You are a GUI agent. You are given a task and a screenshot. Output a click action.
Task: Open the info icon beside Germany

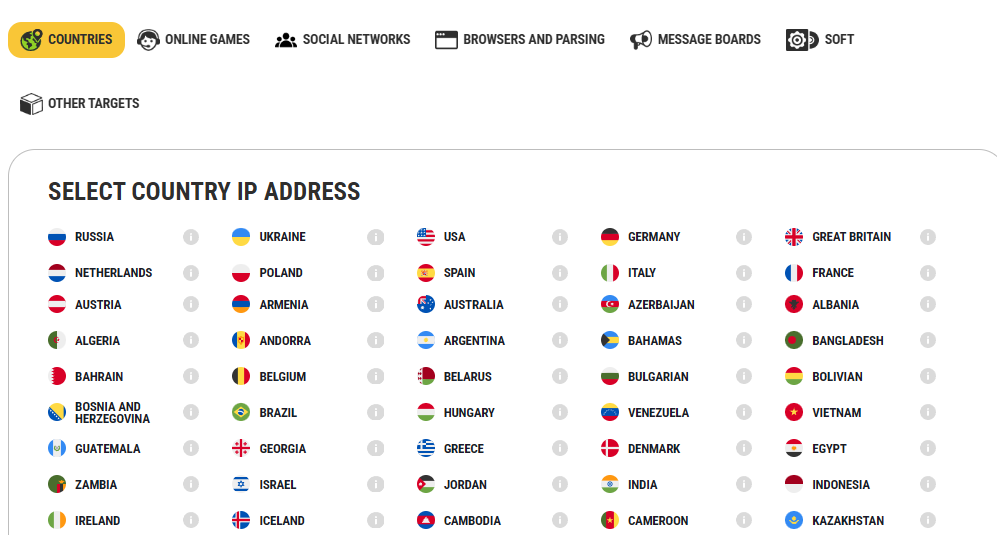[x=744, y=237]
